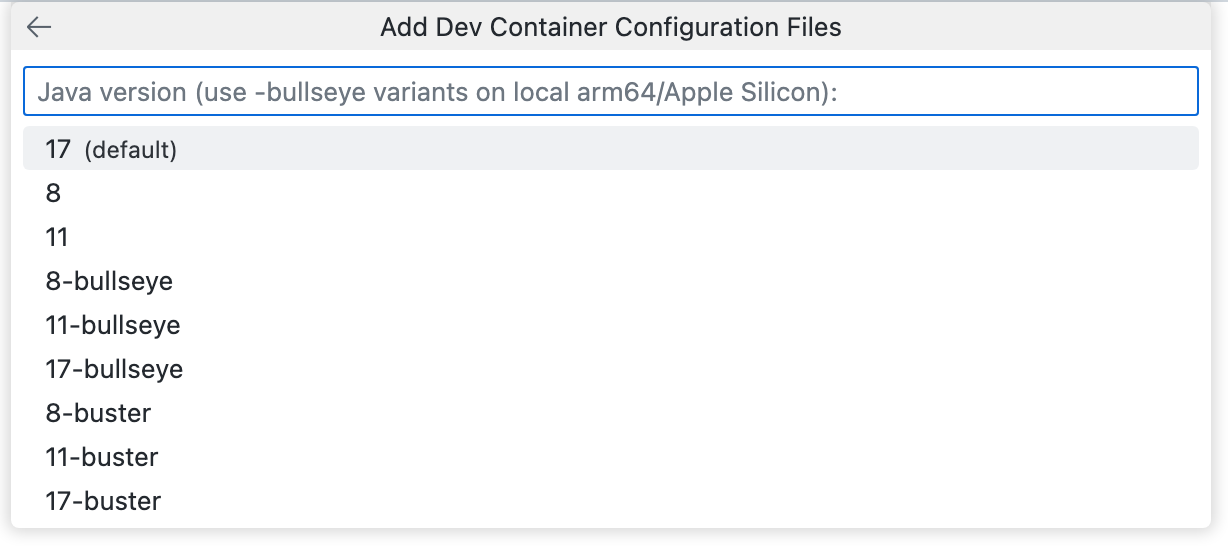Click the "(default)" label beside 17
The height and width of the screenshot is (546, 1228).
tap(130, 150)
